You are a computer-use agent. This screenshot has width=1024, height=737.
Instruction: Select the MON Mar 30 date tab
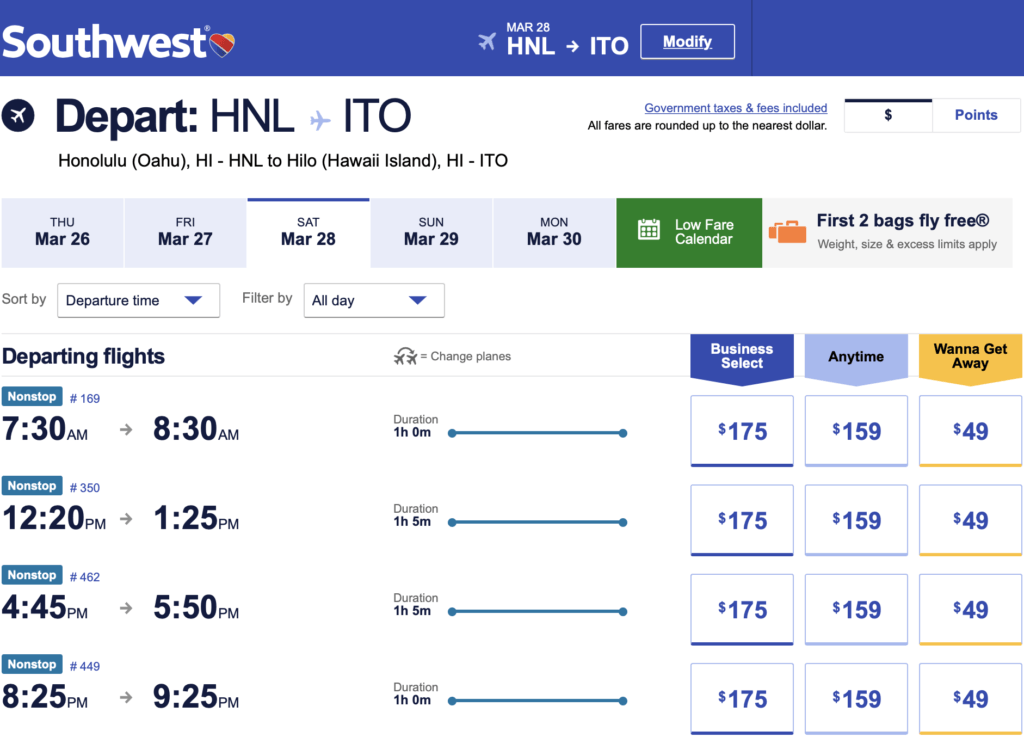(x=554, y=232)
